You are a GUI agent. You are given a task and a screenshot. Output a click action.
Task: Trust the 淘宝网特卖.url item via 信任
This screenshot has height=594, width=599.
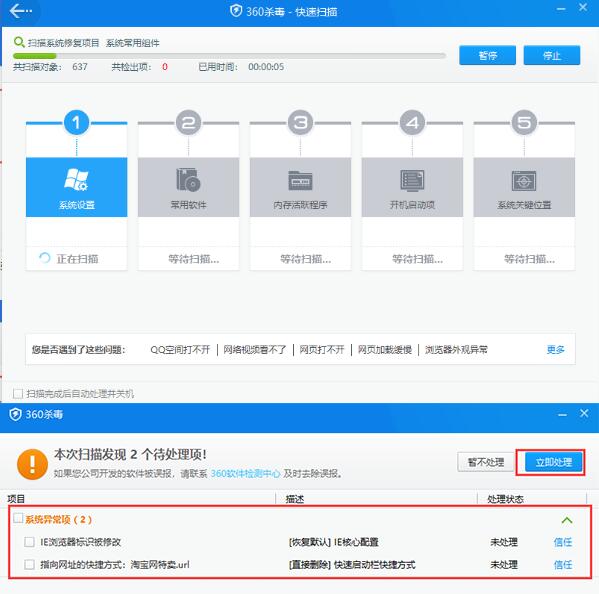point(563,565)
